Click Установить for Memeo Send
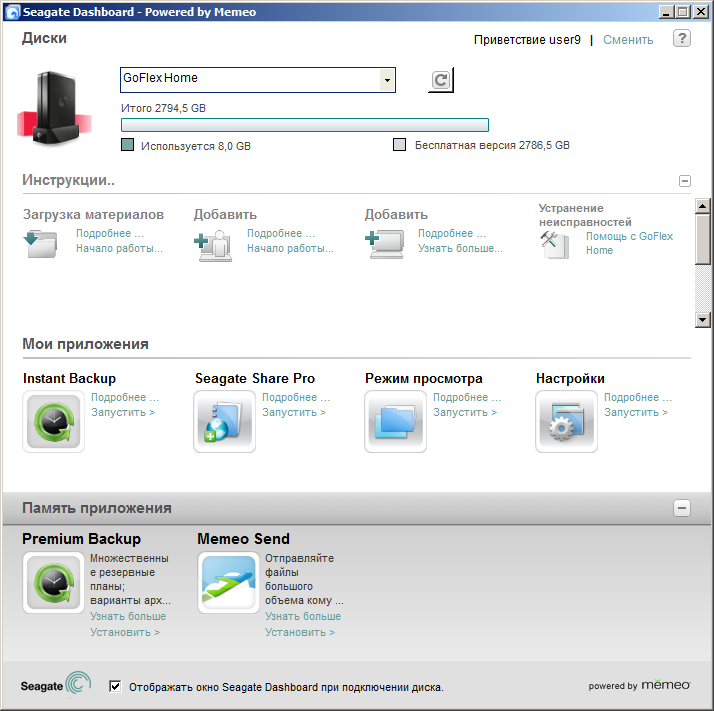The width and height of the screenshot is (714, 711). point(300,632)
